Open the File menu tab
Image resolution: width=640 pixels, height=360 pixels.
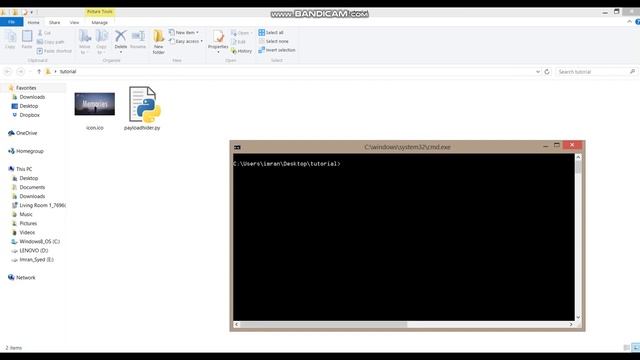tap(11, 22)
